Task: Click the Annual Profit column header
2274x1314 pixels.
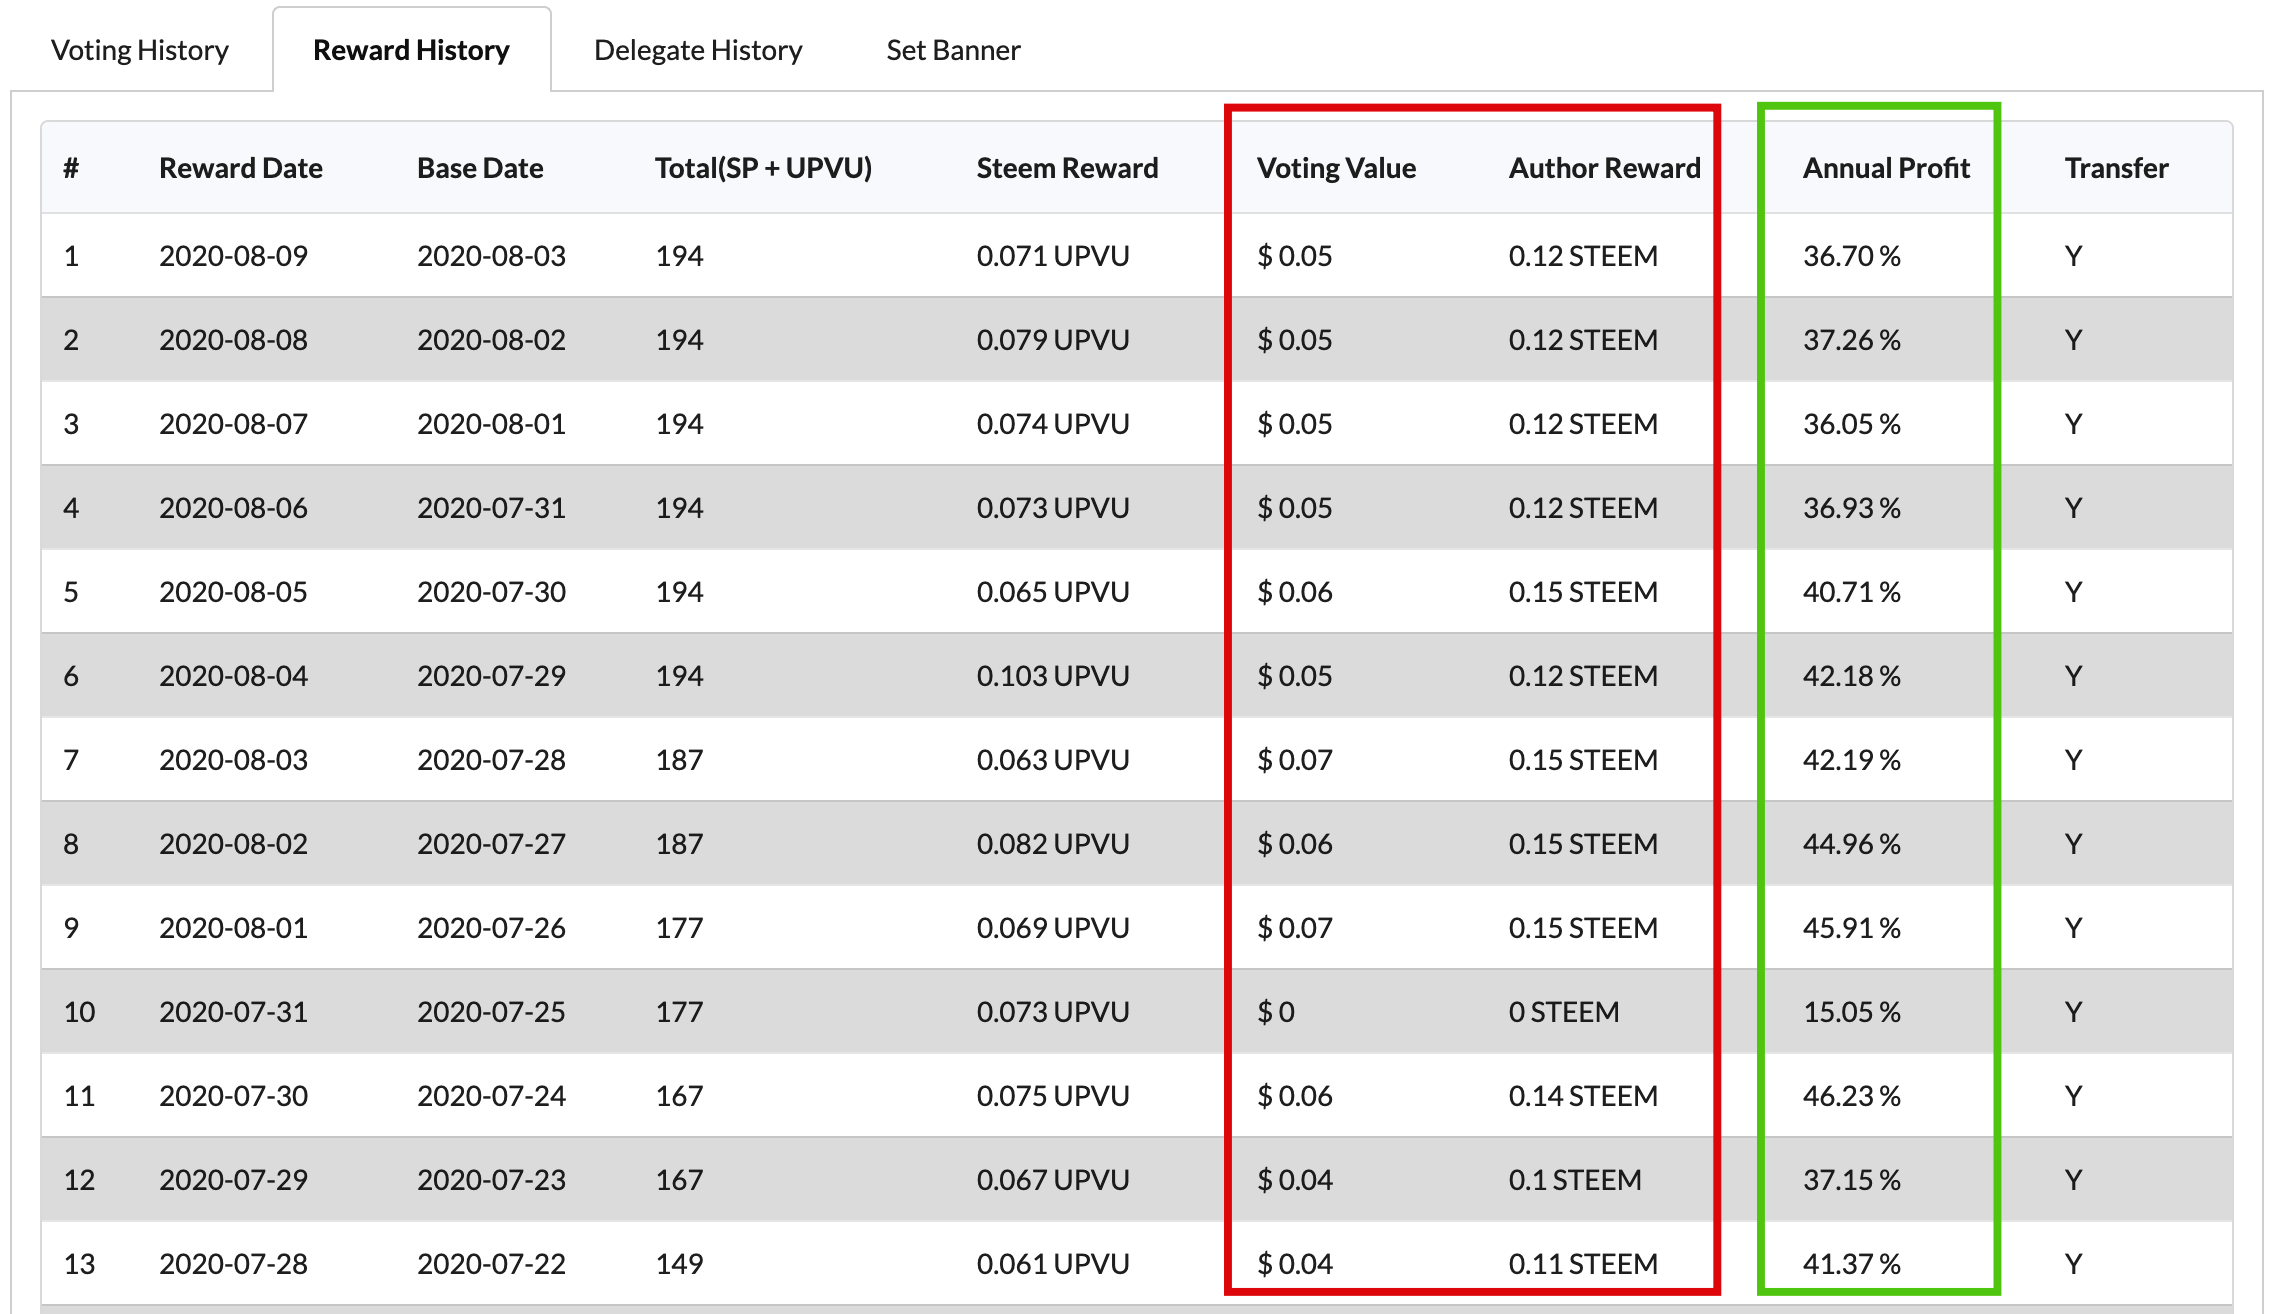Action: (x=1886, y=168)
